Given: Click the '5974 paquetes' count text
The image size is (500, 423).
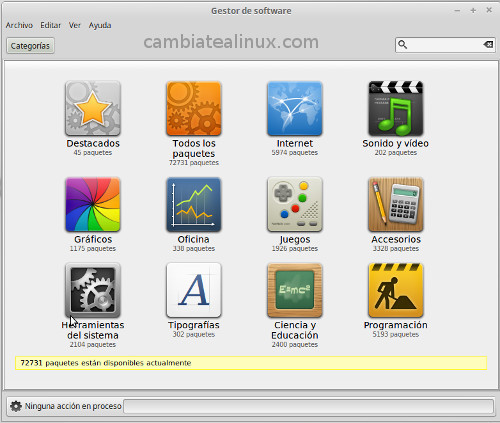Looking at the screenshot, I should click(295, 153).
